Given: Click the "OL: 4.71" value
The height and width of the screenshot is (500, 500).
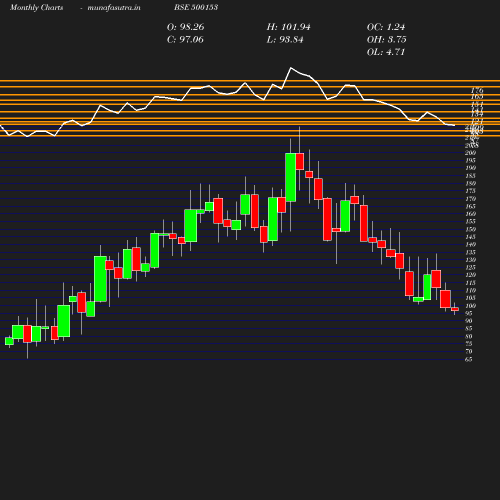Looking at the screenshot, I should coord(386,52).
